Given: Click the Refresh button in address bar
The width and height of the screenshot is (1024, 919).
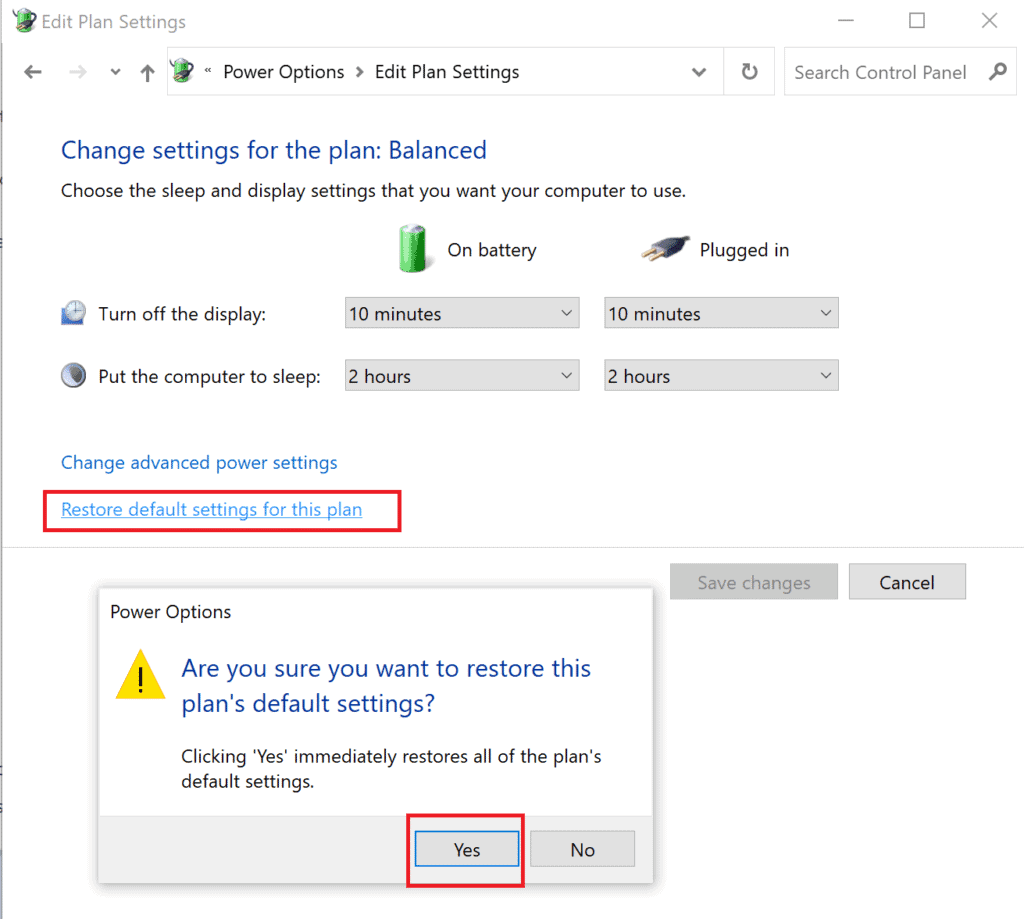Looking at the screenshot, I should (749, 72).
